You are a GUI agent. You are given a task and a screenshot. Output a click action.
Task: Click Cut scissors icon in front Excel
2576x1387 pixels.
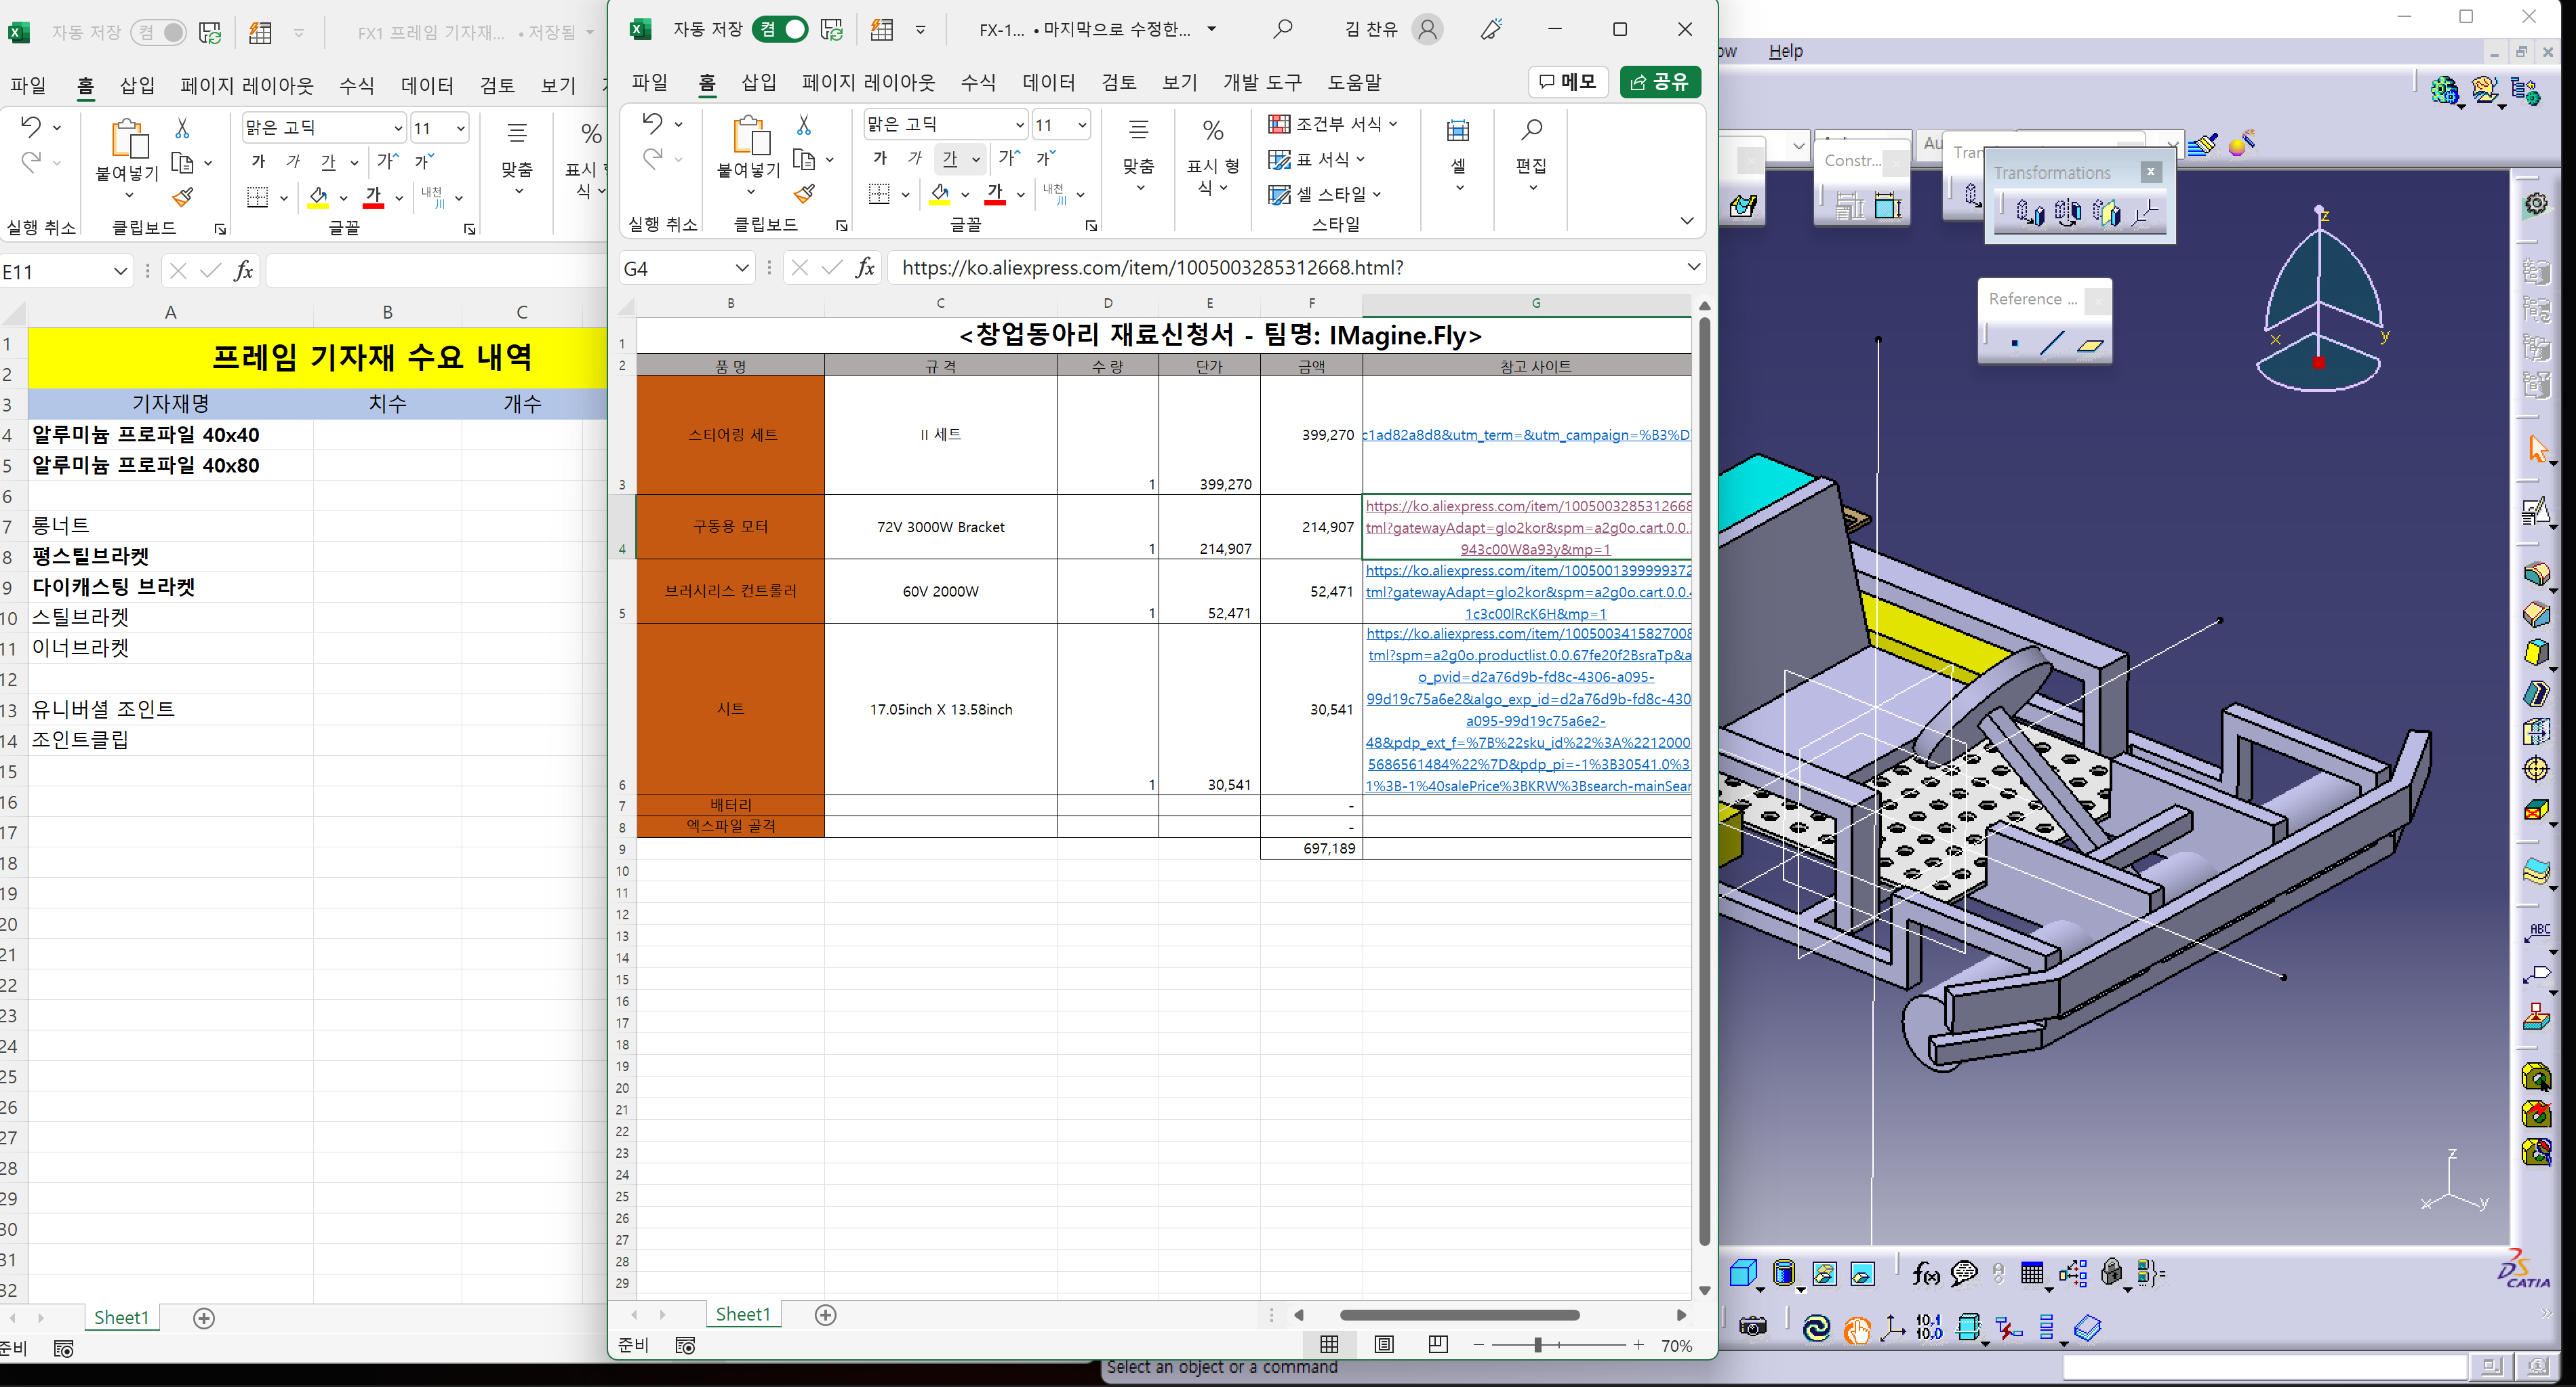tap(804, 124)
